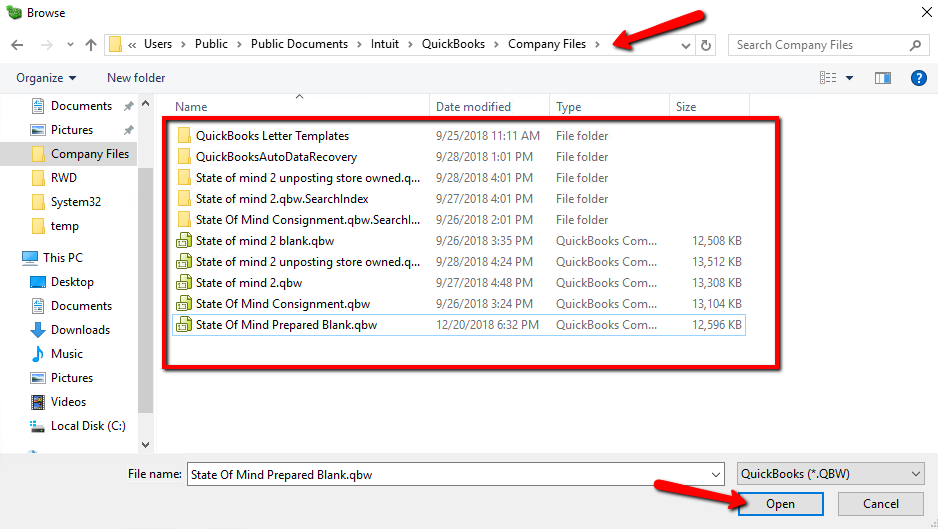Open the QuickBooks (*.QBW) file type dropdown
Image resolution: width=938 pixels, height=529 pixels.
tap(830, 474)
